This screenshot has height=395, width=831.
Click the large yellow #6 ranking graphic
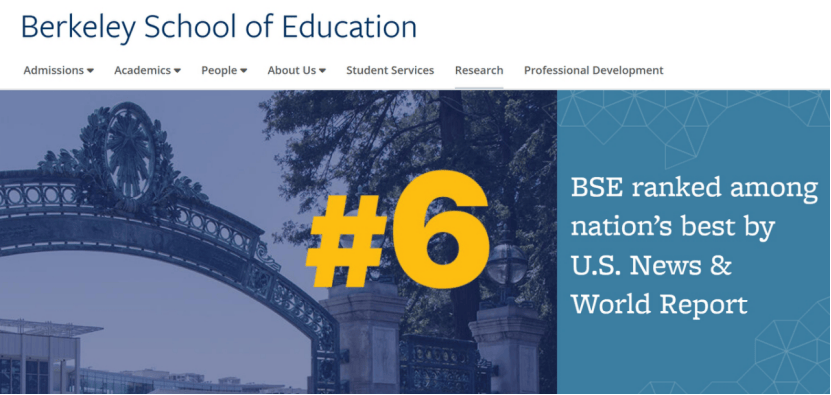click(x=397, y=229)
